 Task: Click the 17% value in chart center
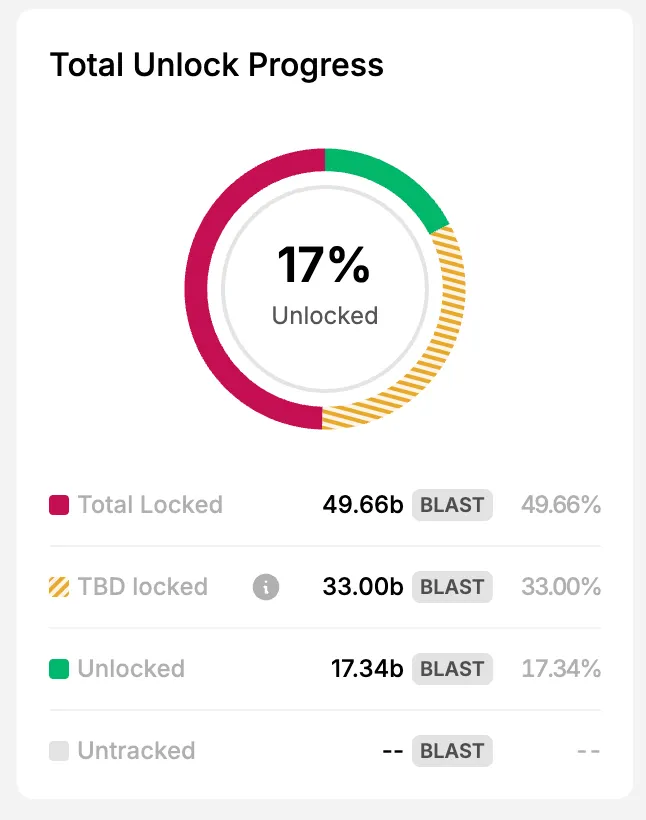[324, 266]
